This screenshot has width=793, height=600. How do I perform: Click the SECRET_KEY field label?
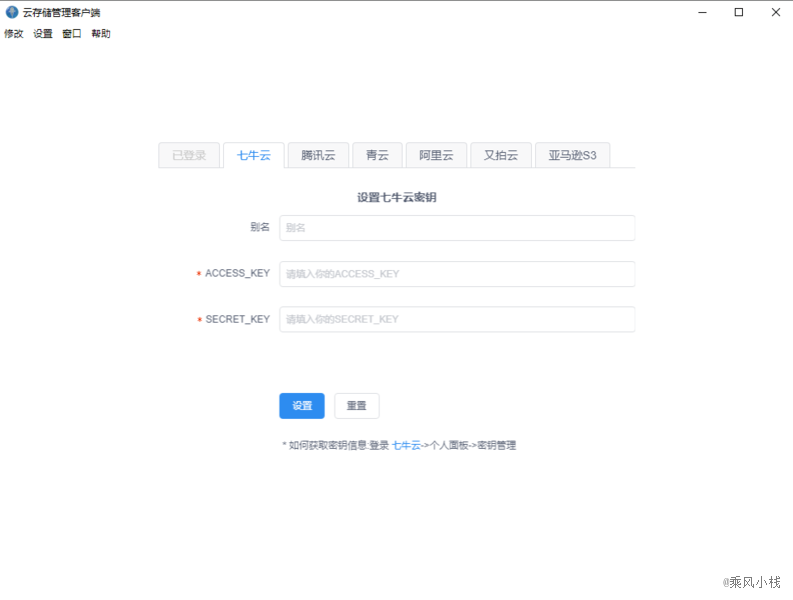[238, 319]
